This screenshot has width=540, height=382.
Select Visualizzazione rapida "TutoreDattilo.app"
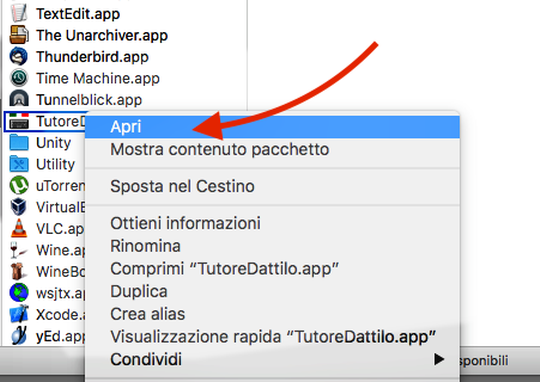click(x=272, y=337)
